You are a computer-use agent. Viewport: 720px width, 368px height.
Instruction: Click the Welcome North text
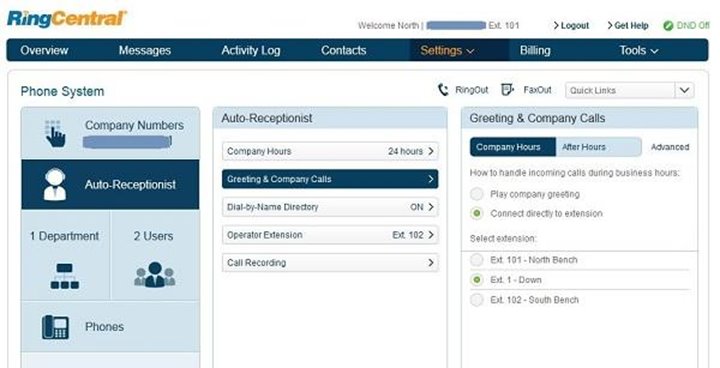click(x=388, y=26)
